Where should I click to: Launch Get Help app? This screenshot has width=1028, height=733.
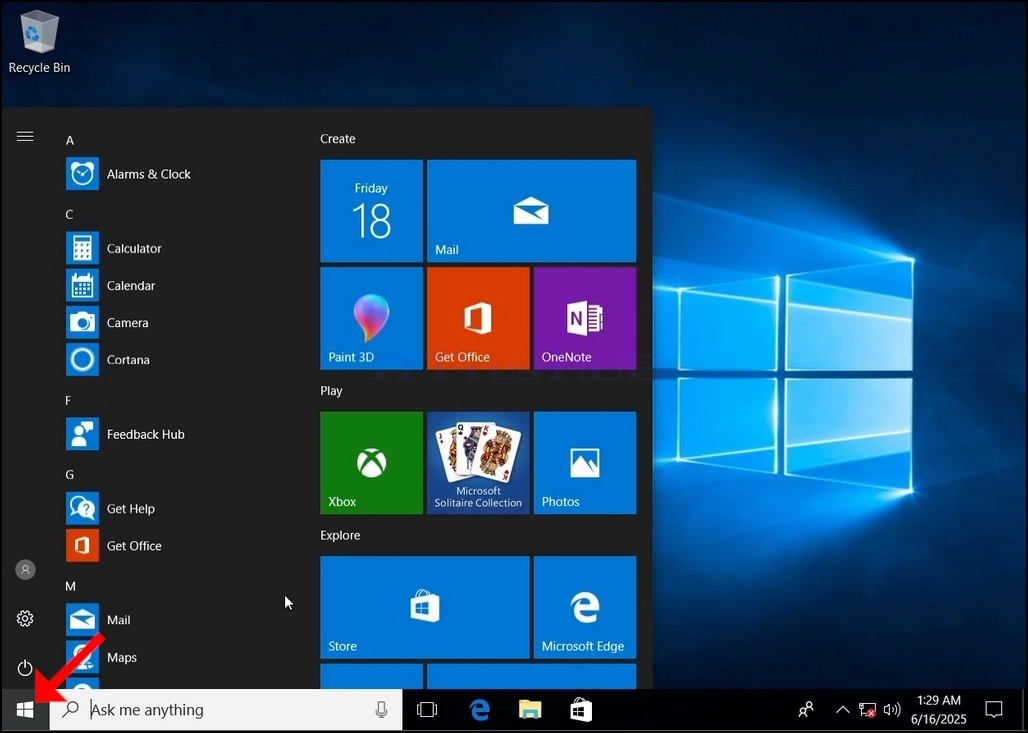point(111,508)
